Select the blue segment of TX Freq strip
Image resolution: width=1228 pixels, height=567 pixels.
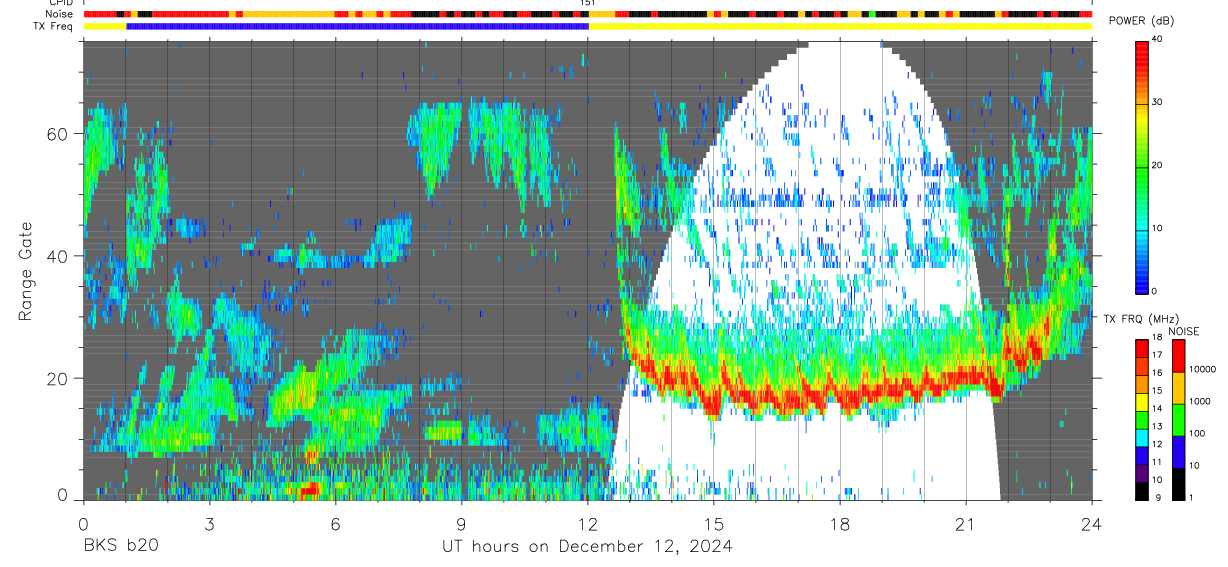click(x=358, y=26)
